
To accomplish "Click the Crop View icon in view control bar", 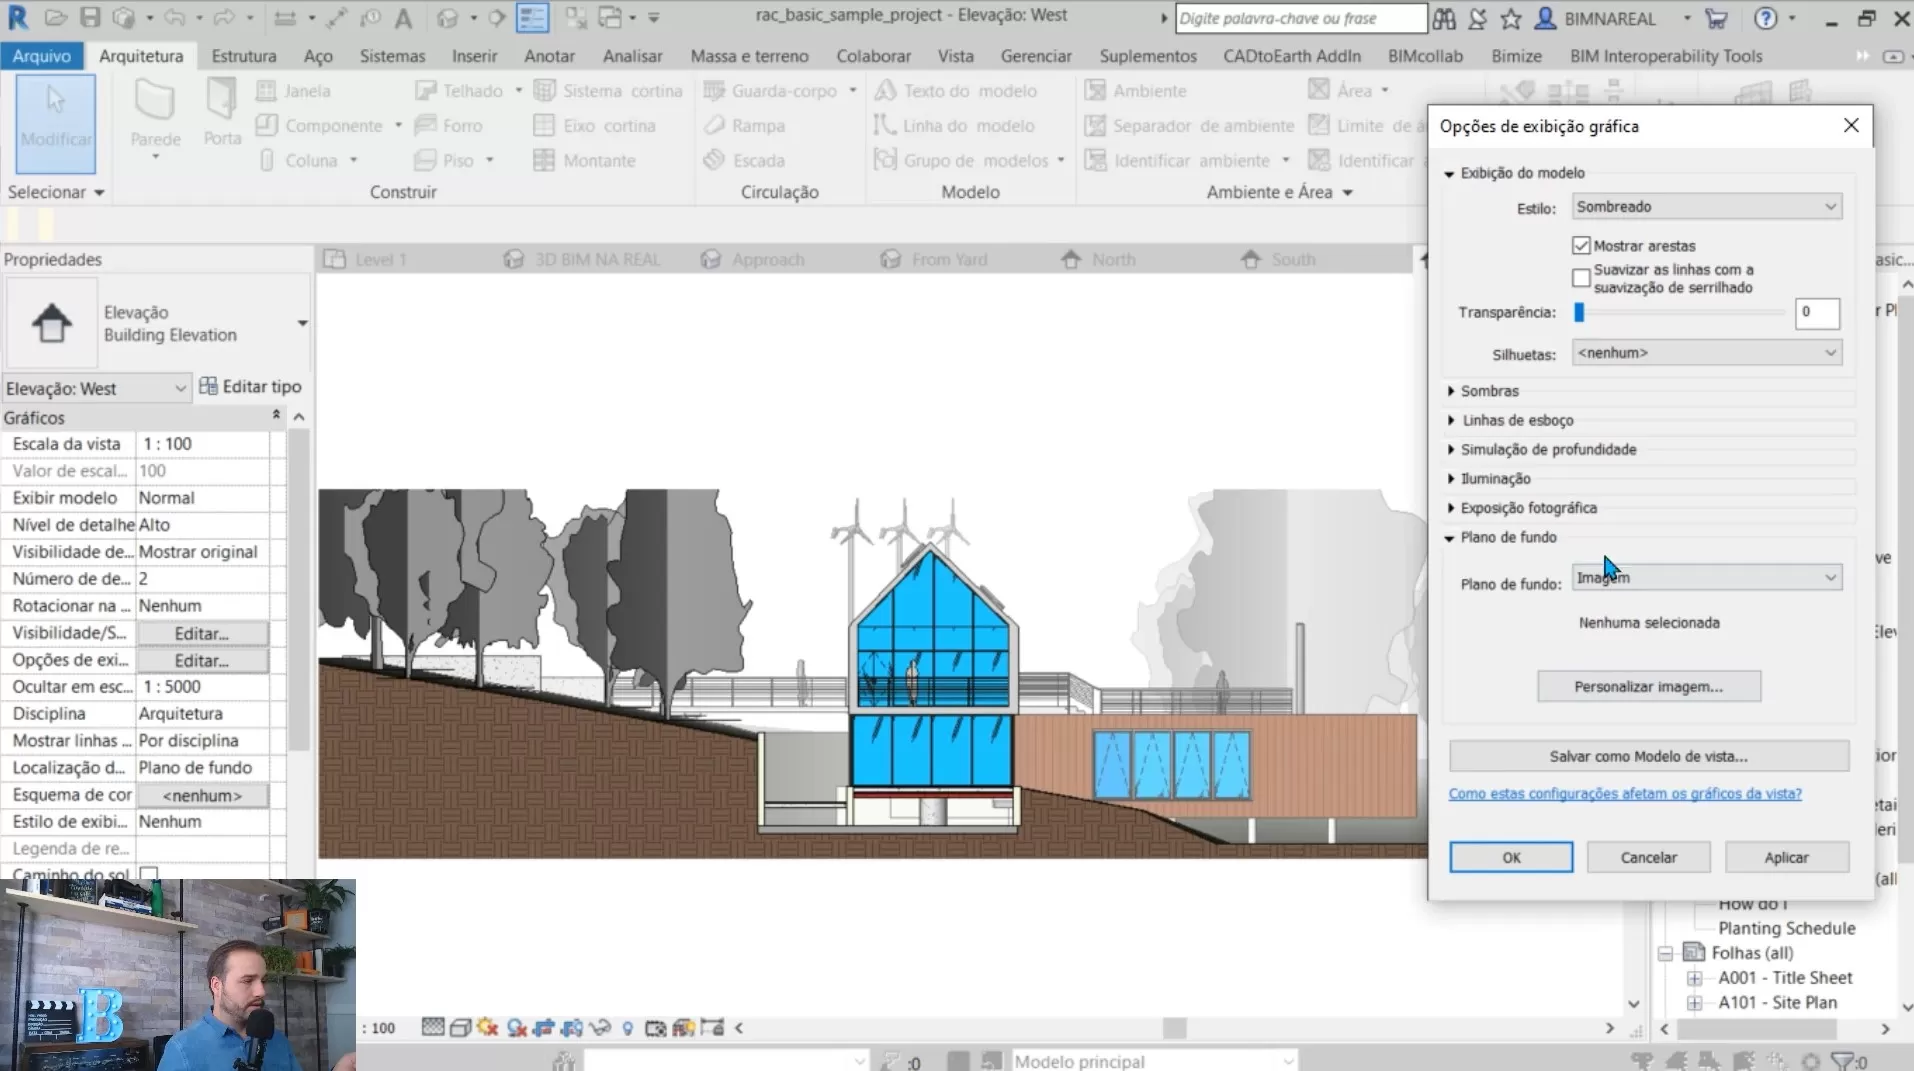I will [544, 1028].
